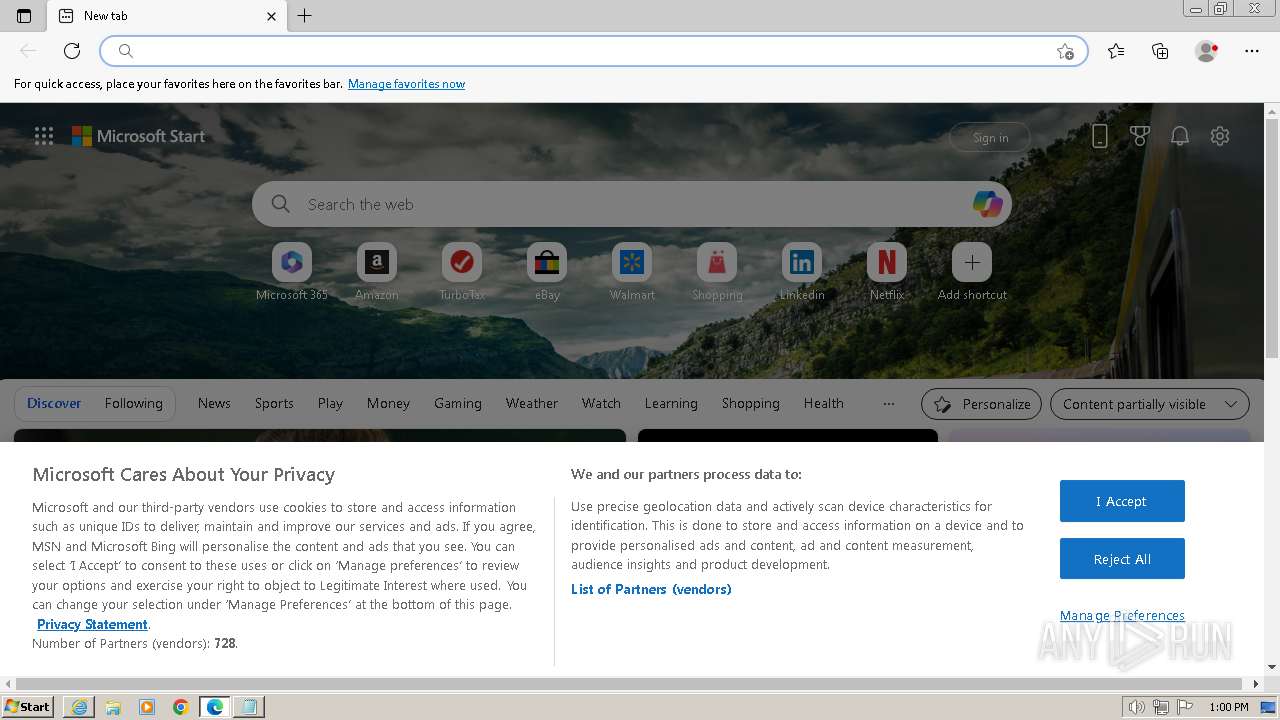Open the Health category
The width and height of the screenshot is (1280, 720).
tap(824, 403)
